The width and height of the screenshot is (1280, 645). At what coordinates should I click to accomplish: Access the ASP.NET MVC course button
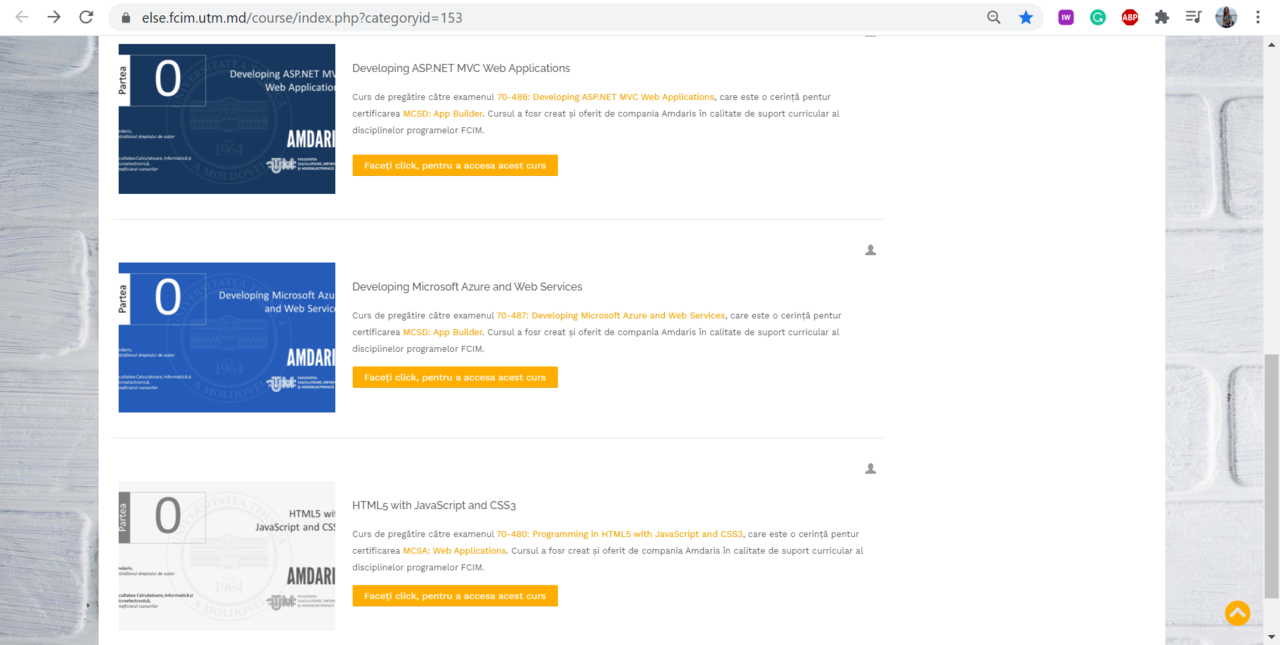(455, 165)
